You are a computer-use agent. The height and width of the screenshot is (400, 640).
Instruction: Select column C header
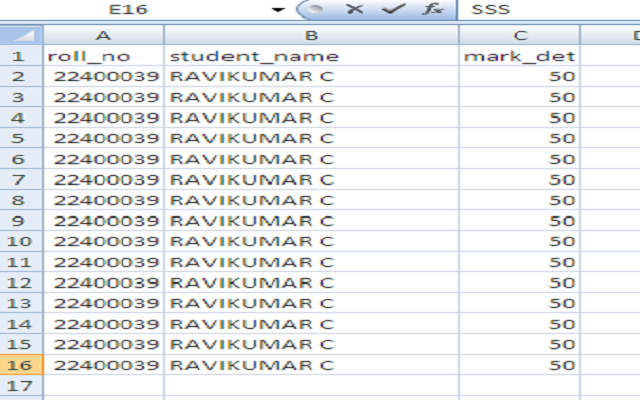point(520,35)
